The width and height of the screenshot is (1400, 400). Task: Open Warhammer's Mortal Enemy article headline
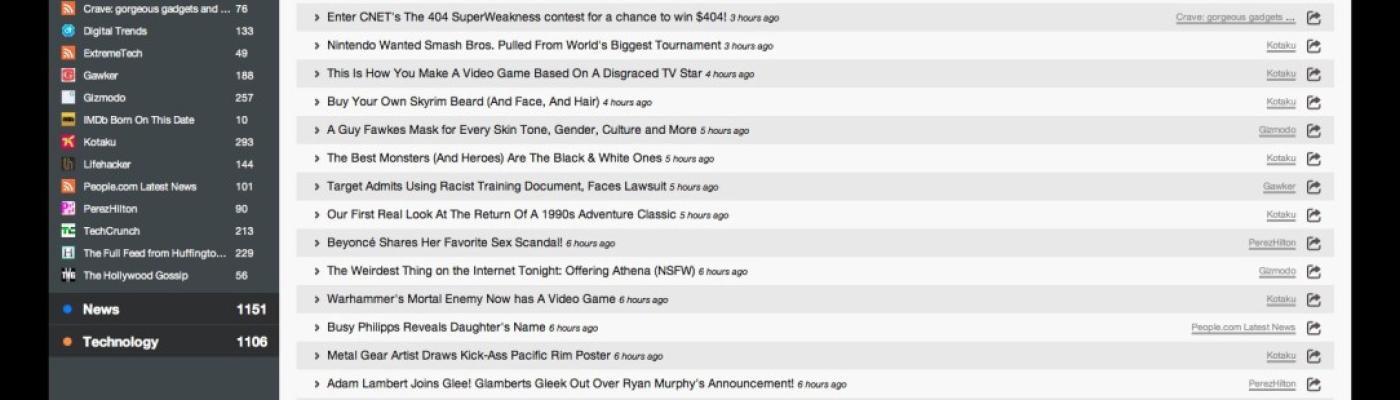[x=471, y=299]
